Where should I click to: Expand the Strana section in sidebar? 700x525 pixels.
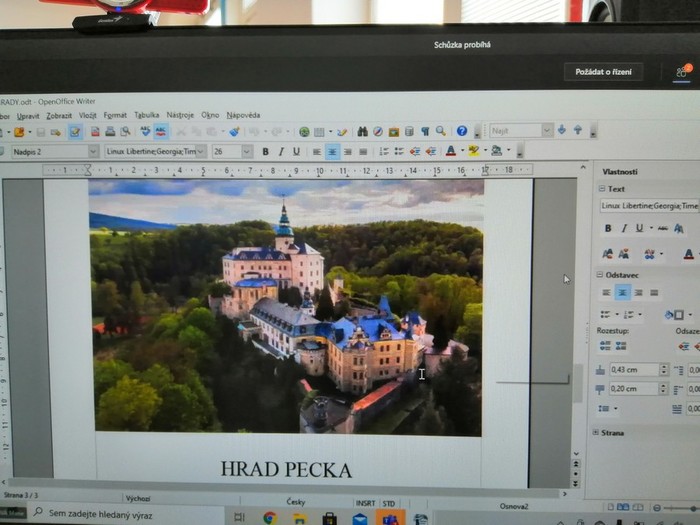pyautogui.click(x=596, y=433)
